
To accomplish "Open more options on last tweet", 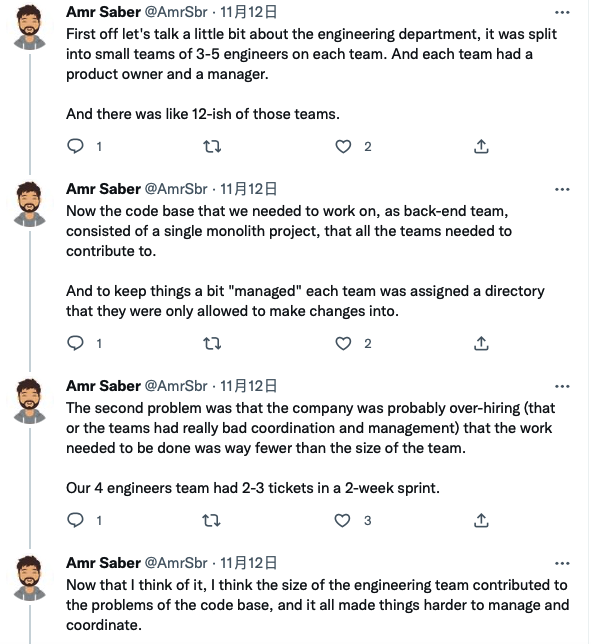I will (562, 563).
